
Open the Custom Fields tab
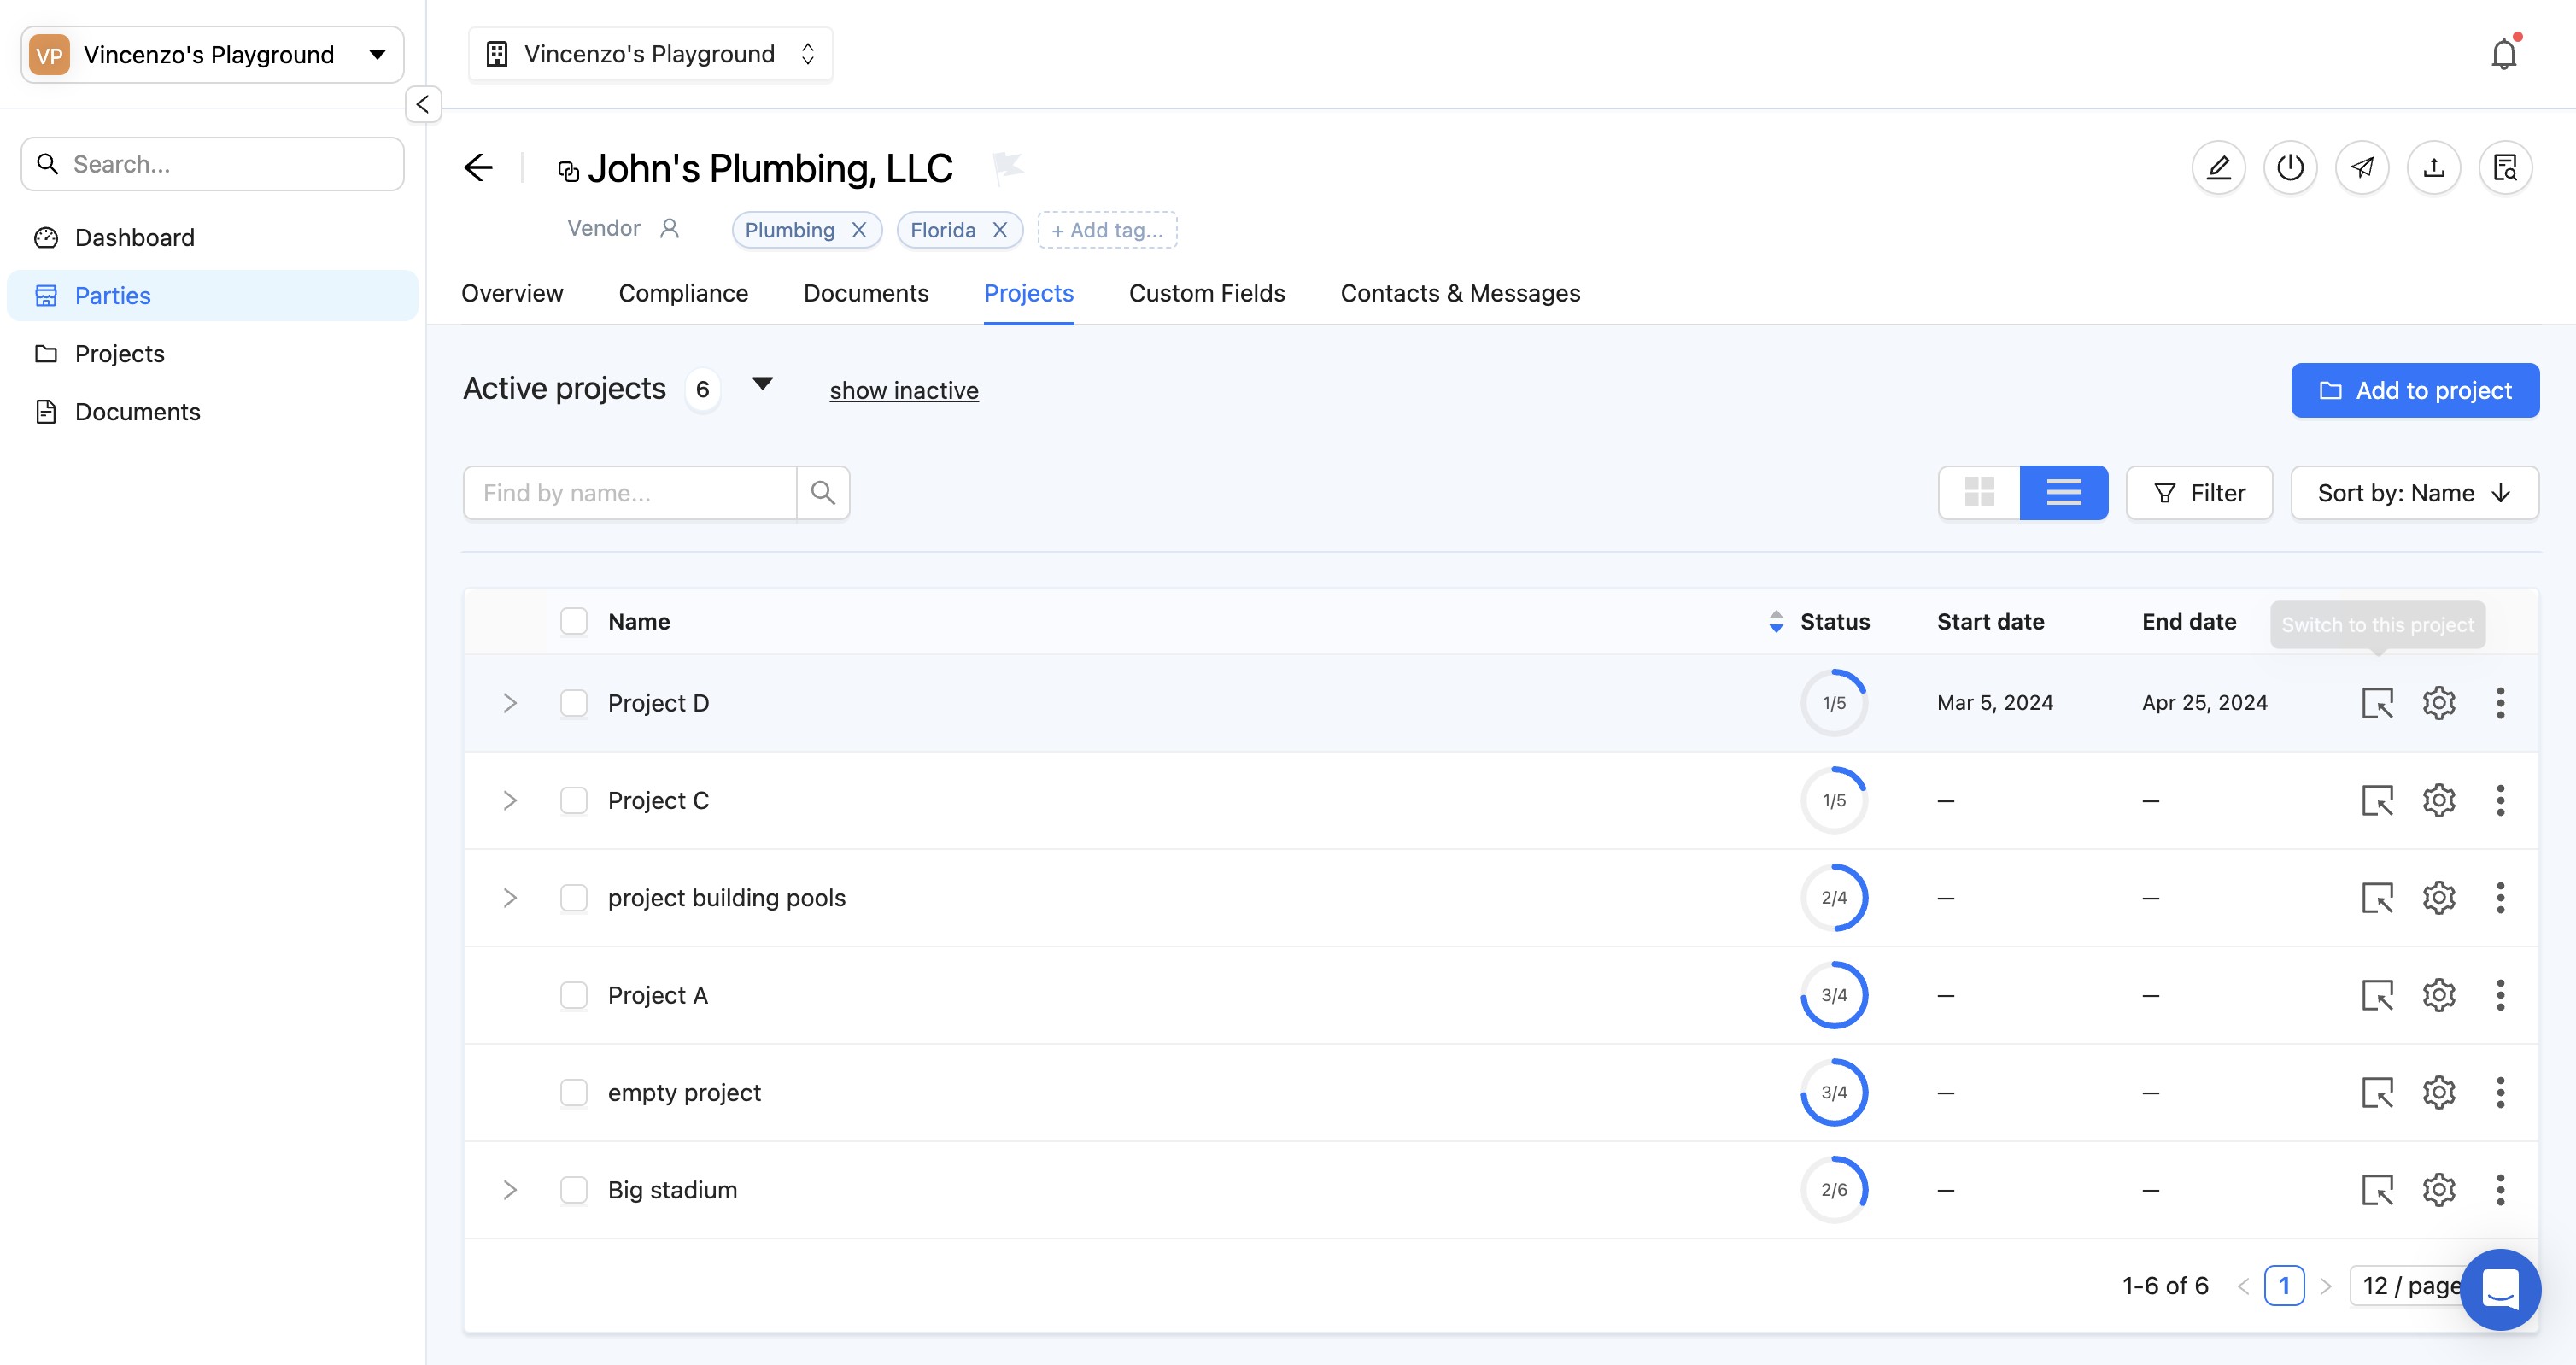point(1206,293)
